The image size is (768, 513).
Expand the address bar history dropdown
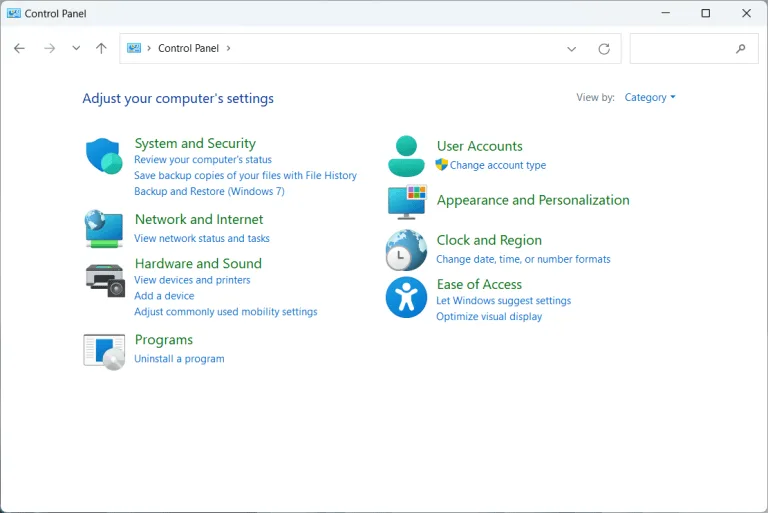[571, 49]
